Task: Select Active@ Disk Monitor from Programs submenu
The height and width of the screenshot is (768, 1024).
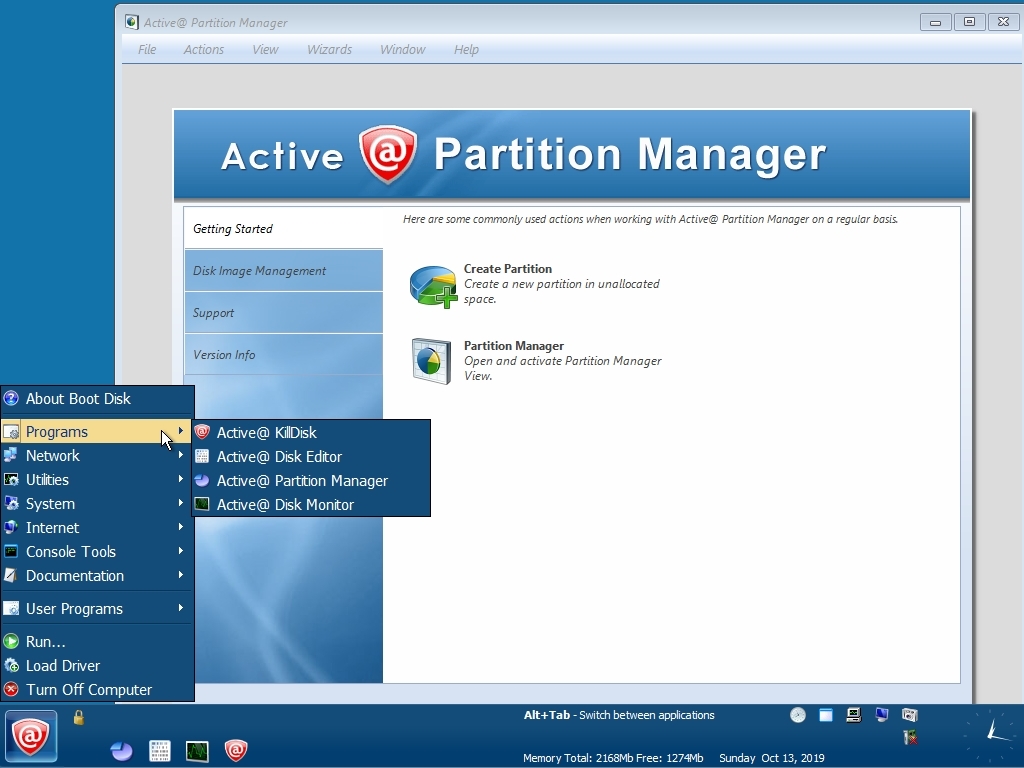Action: click(285, 505)
